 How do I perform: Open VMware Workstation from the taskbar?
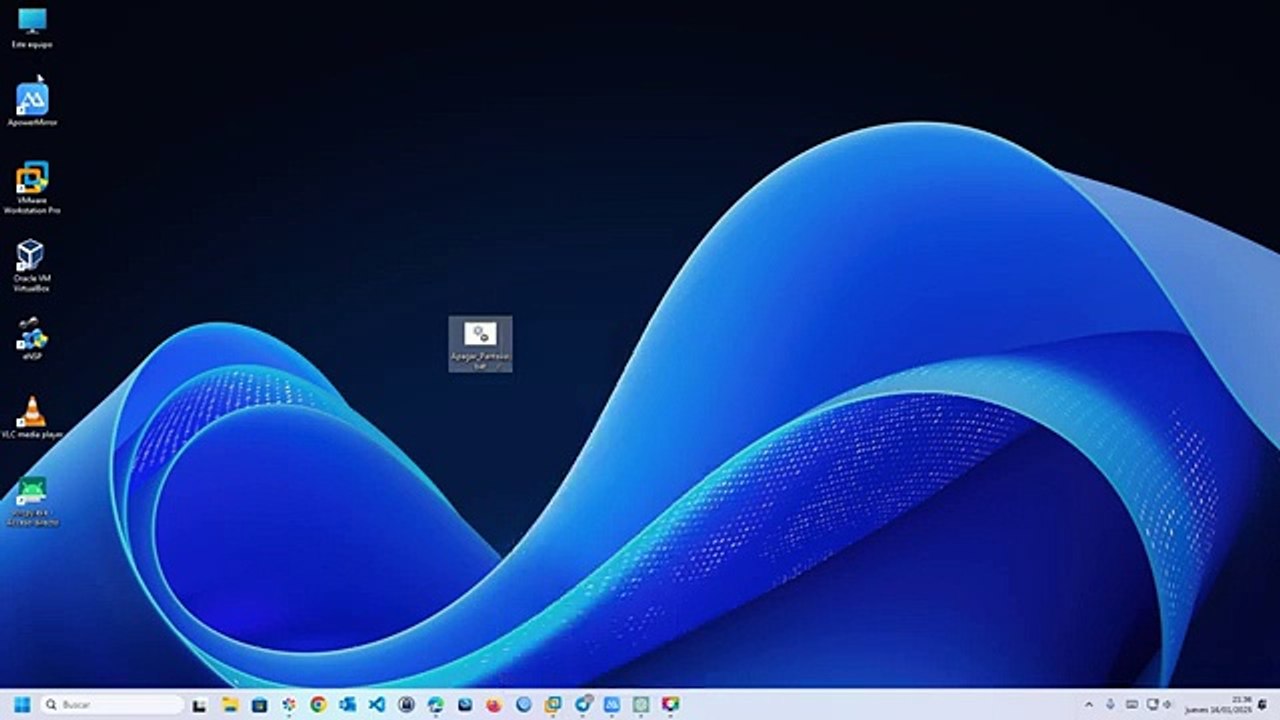553,705
